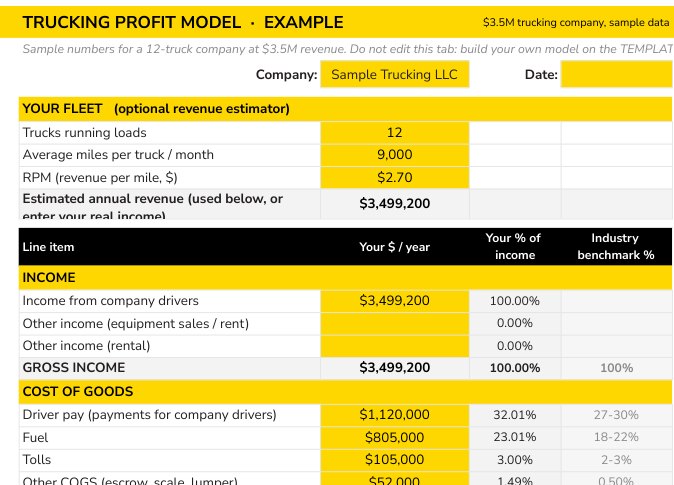Click the Your % of income column header
674x485 pixels.
[x=515, y=246]
